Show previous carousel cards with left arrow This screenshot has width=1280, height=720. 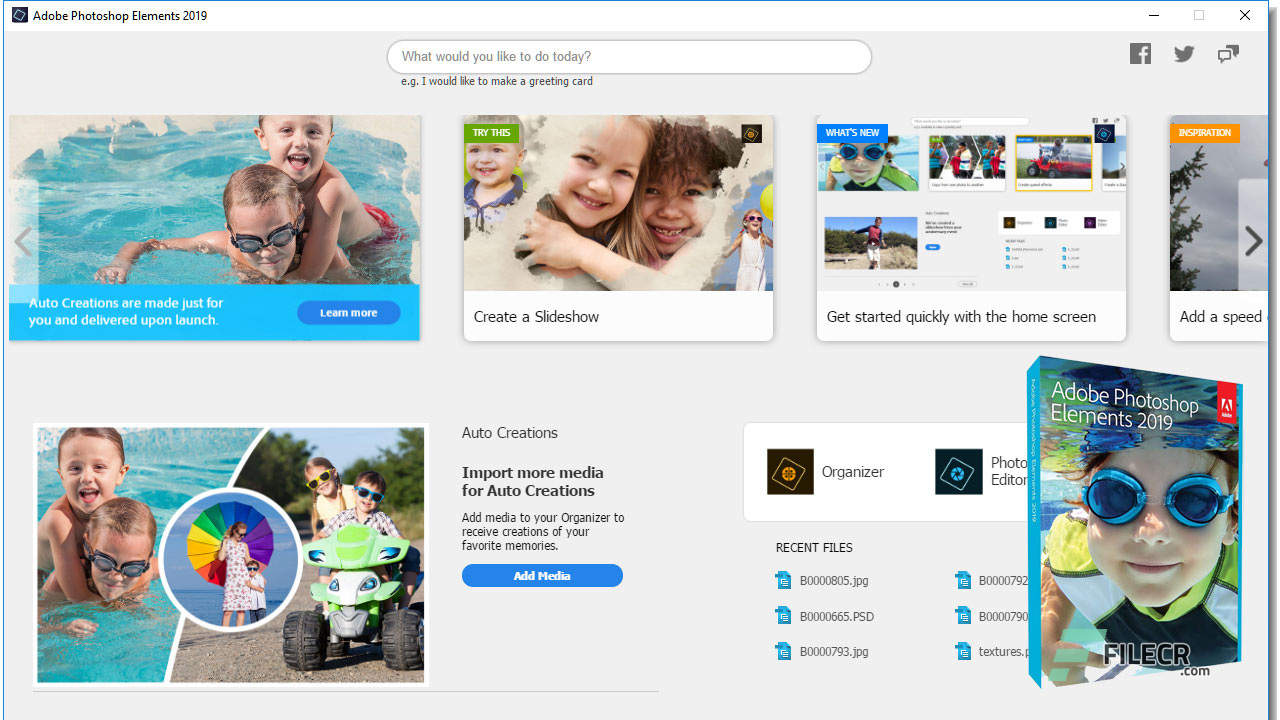click(x=23, y=241)
